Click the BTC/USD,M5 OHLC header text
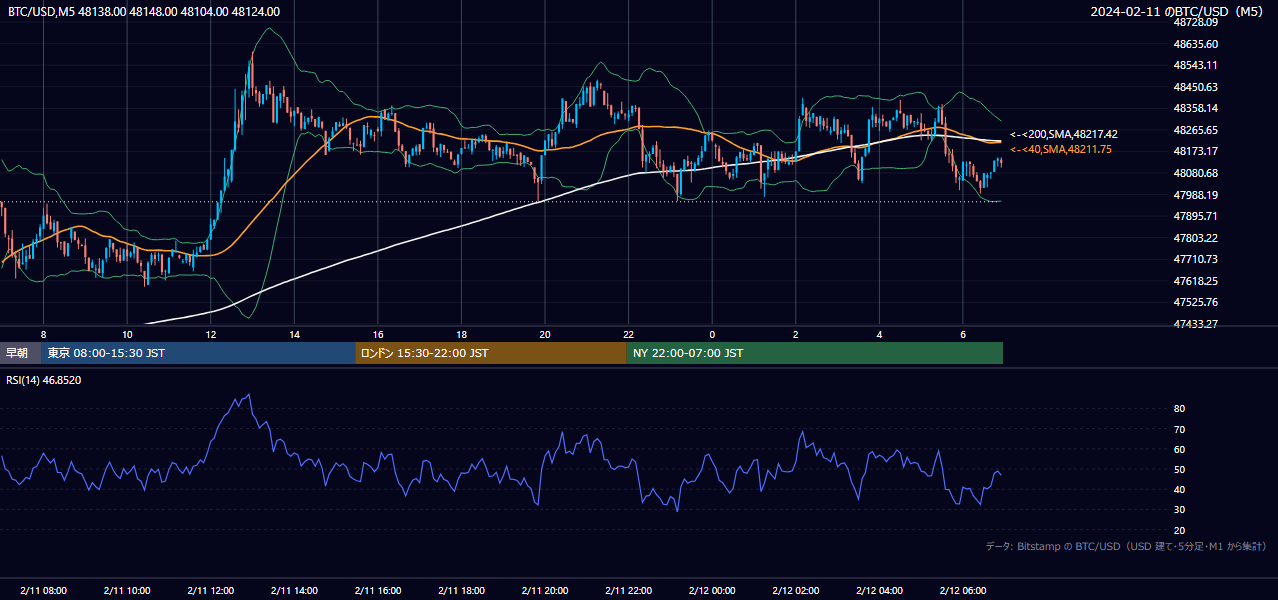This screenshot has width=1278, height=600. 144,12
